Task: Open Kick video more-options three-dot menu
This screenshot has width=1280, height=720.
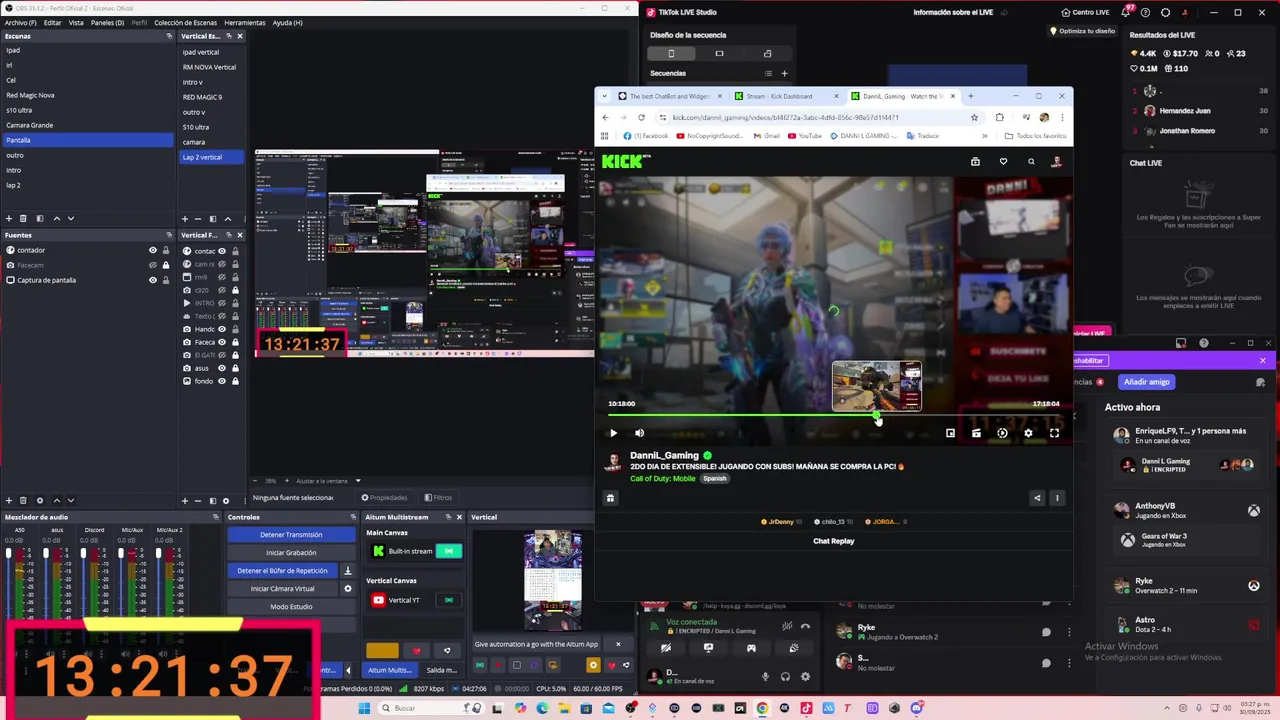Action: tap(1057, 498)
